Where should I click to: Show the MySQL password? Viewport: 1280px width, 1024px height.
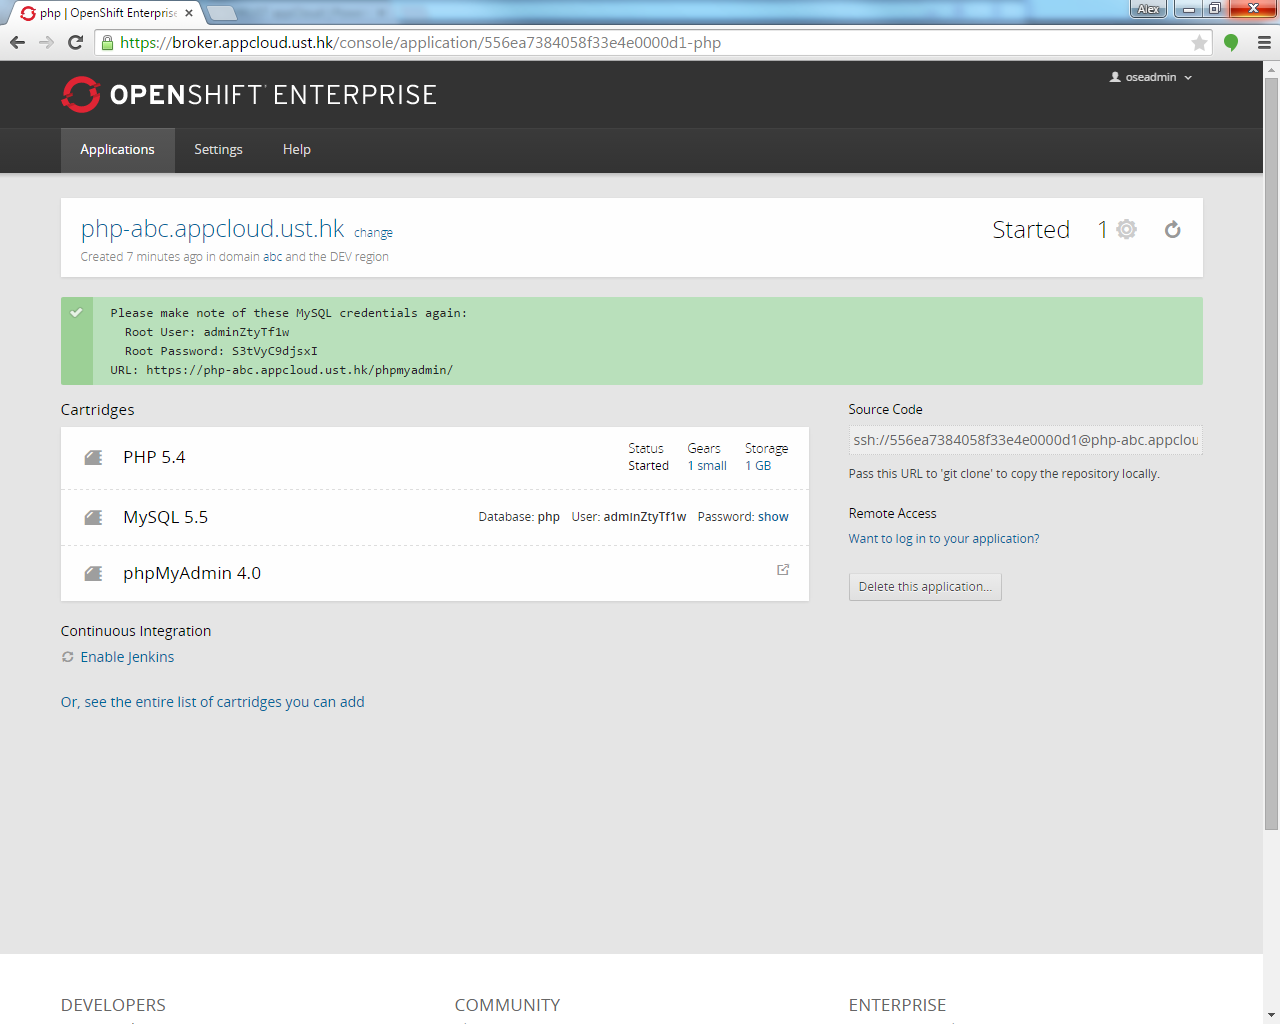click(773, 517)
